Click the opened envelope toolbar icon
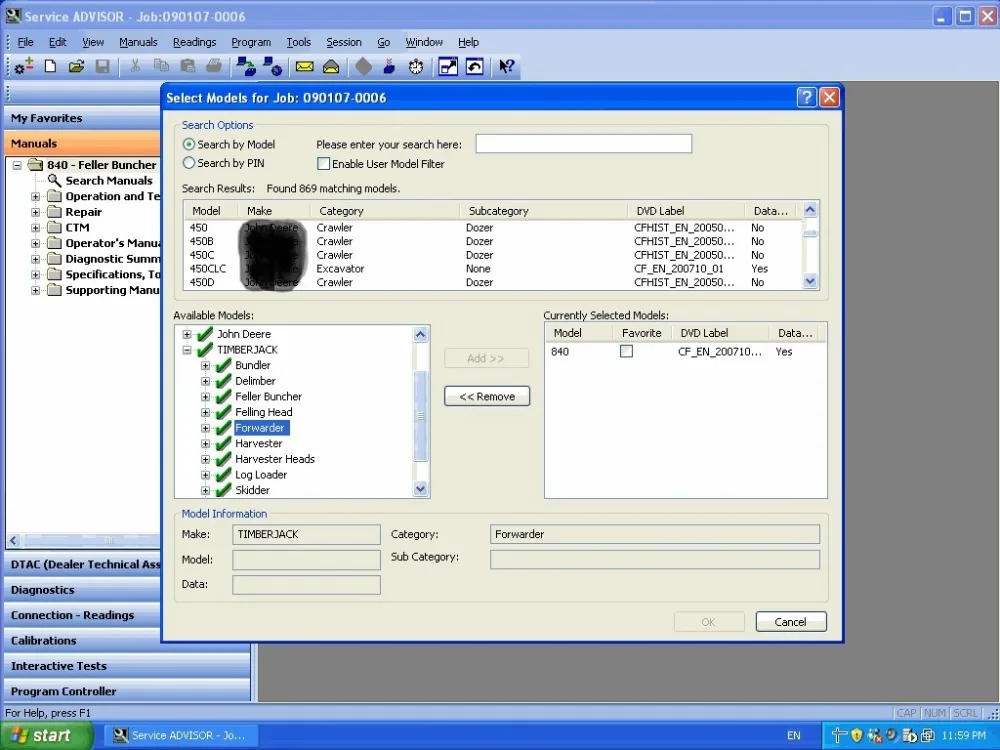Image resolution: width=1000 pixels, height=750 pixels. [x=330, y=67]
